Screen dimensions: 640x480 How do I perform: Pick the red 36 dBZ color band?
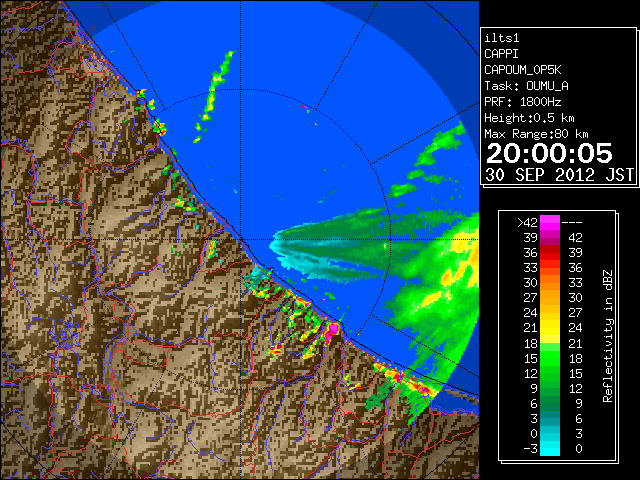point(550,253)
